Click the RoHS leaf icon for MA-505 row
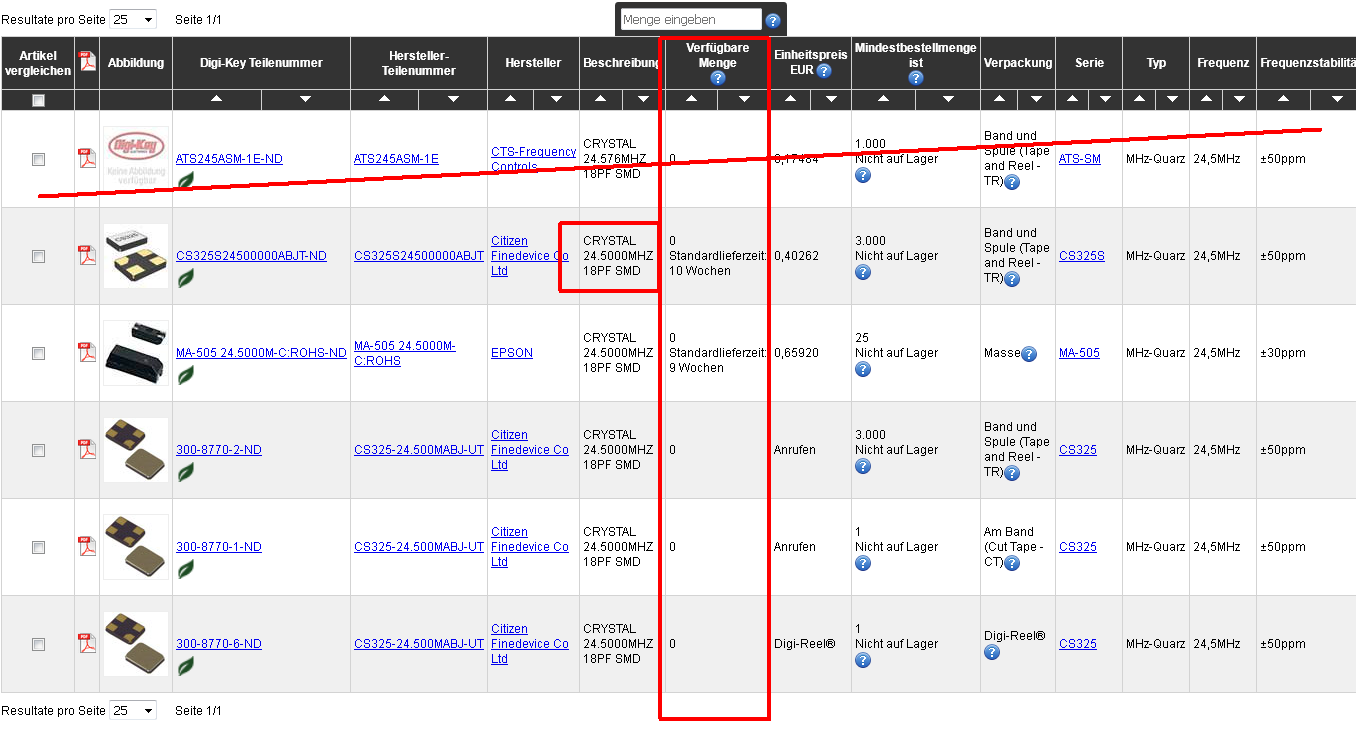 click(186, 375)
